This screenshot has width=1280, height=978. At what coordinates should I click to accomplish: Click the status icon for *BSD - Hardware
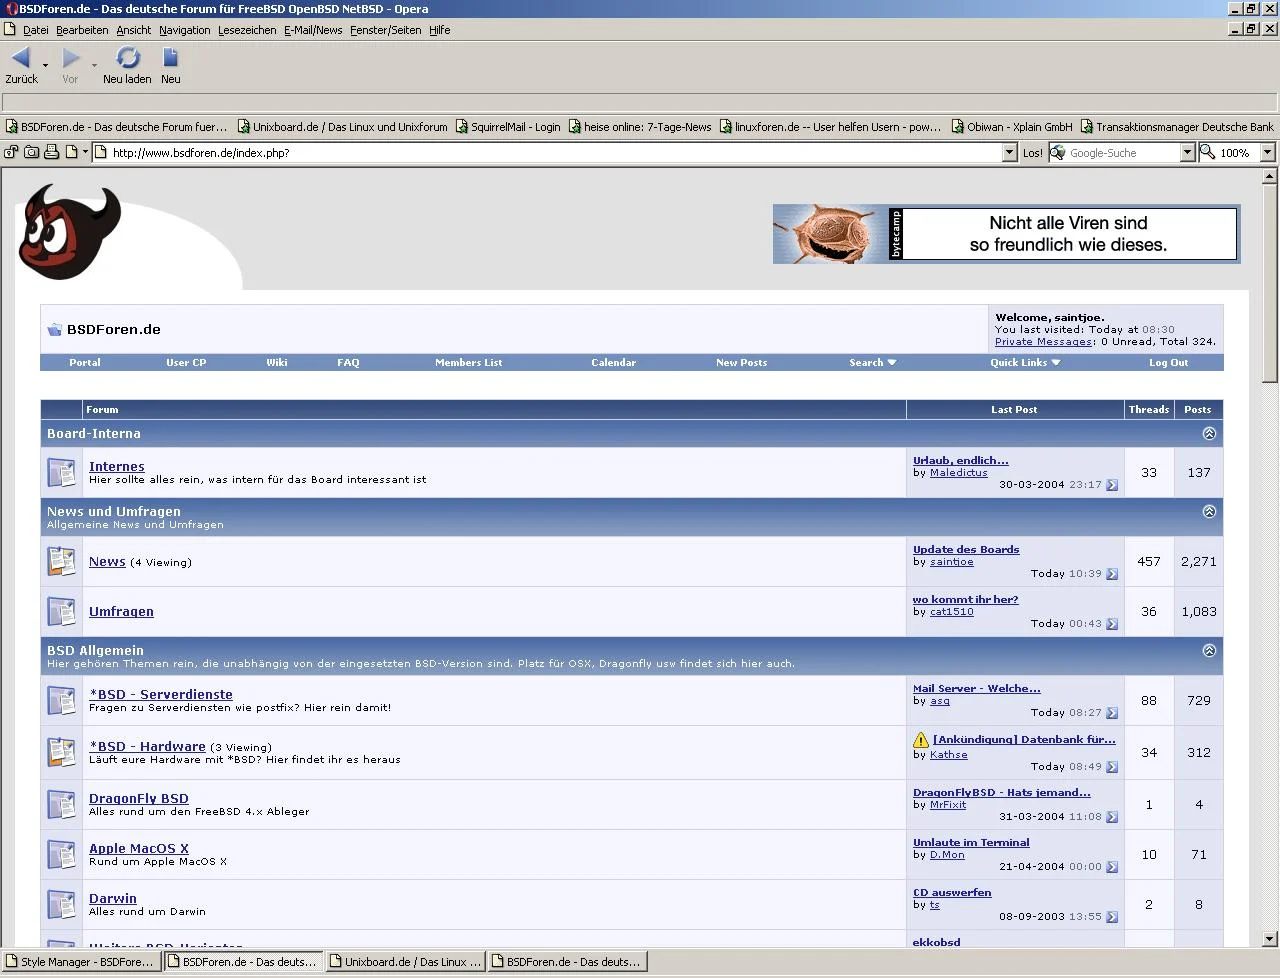point(61,752)
